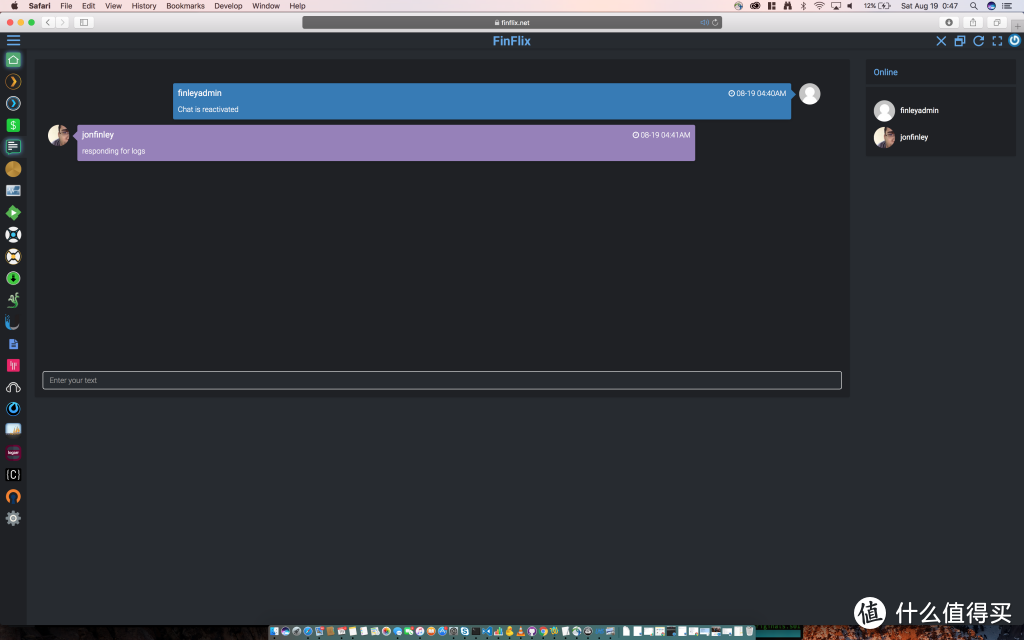This screenshot has width=1024, height=640.
Task: Open the Develop menu in Safari
Action: coord(228,6)
